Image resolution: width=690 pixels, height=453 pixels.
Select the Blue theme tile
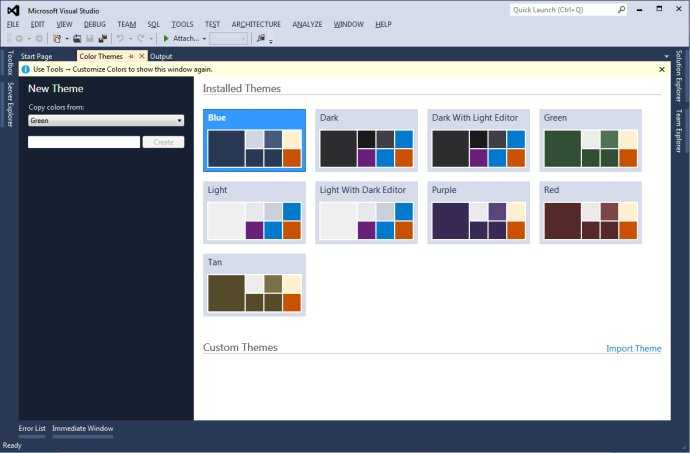coord(254,140)
